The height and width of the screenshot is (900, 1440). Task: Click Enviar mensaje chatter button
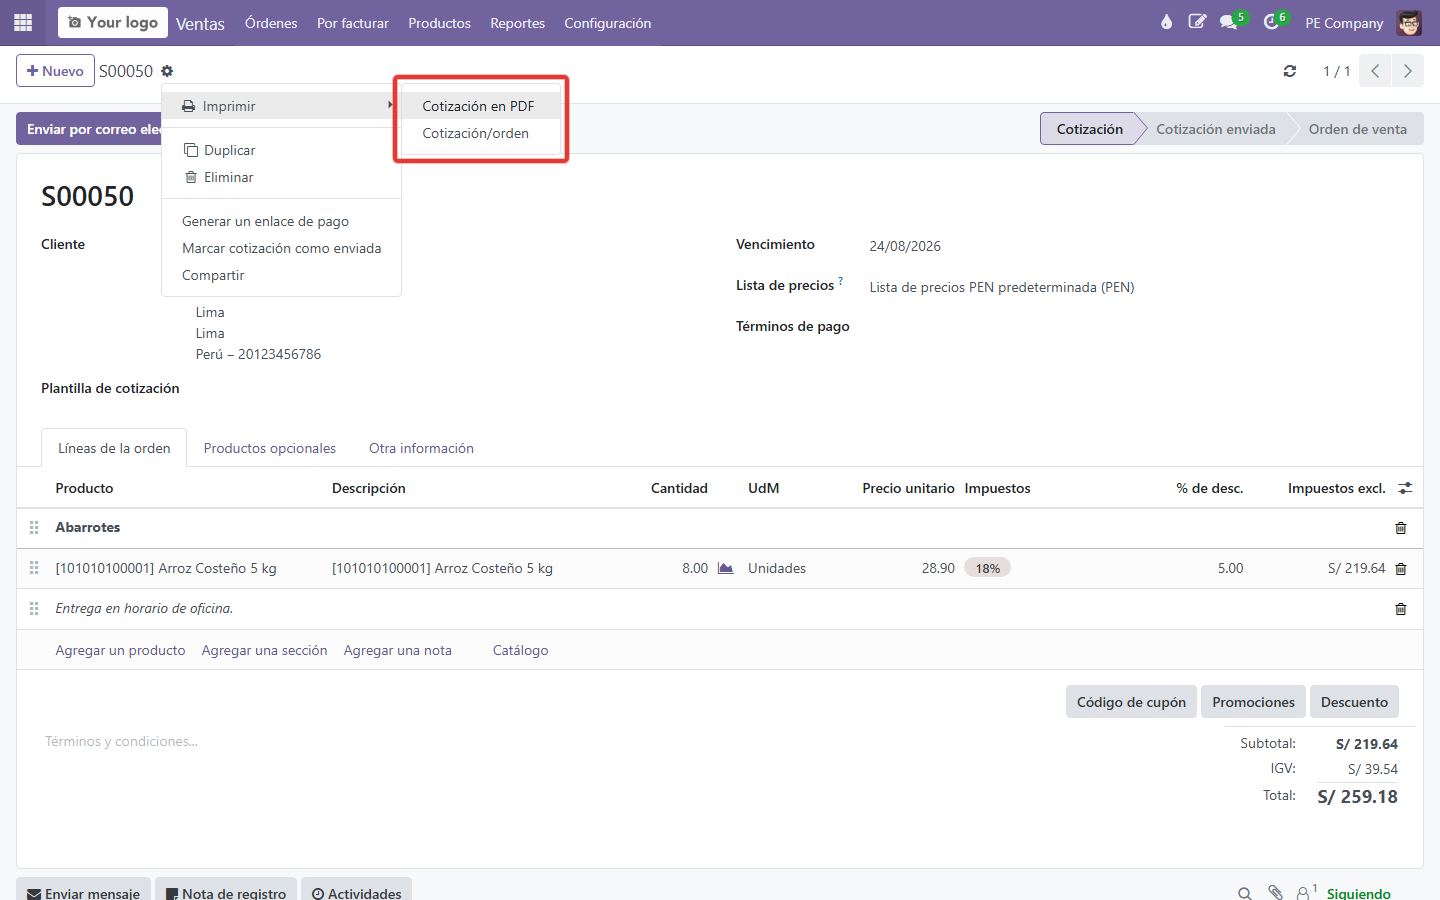(x=83, y=889)
